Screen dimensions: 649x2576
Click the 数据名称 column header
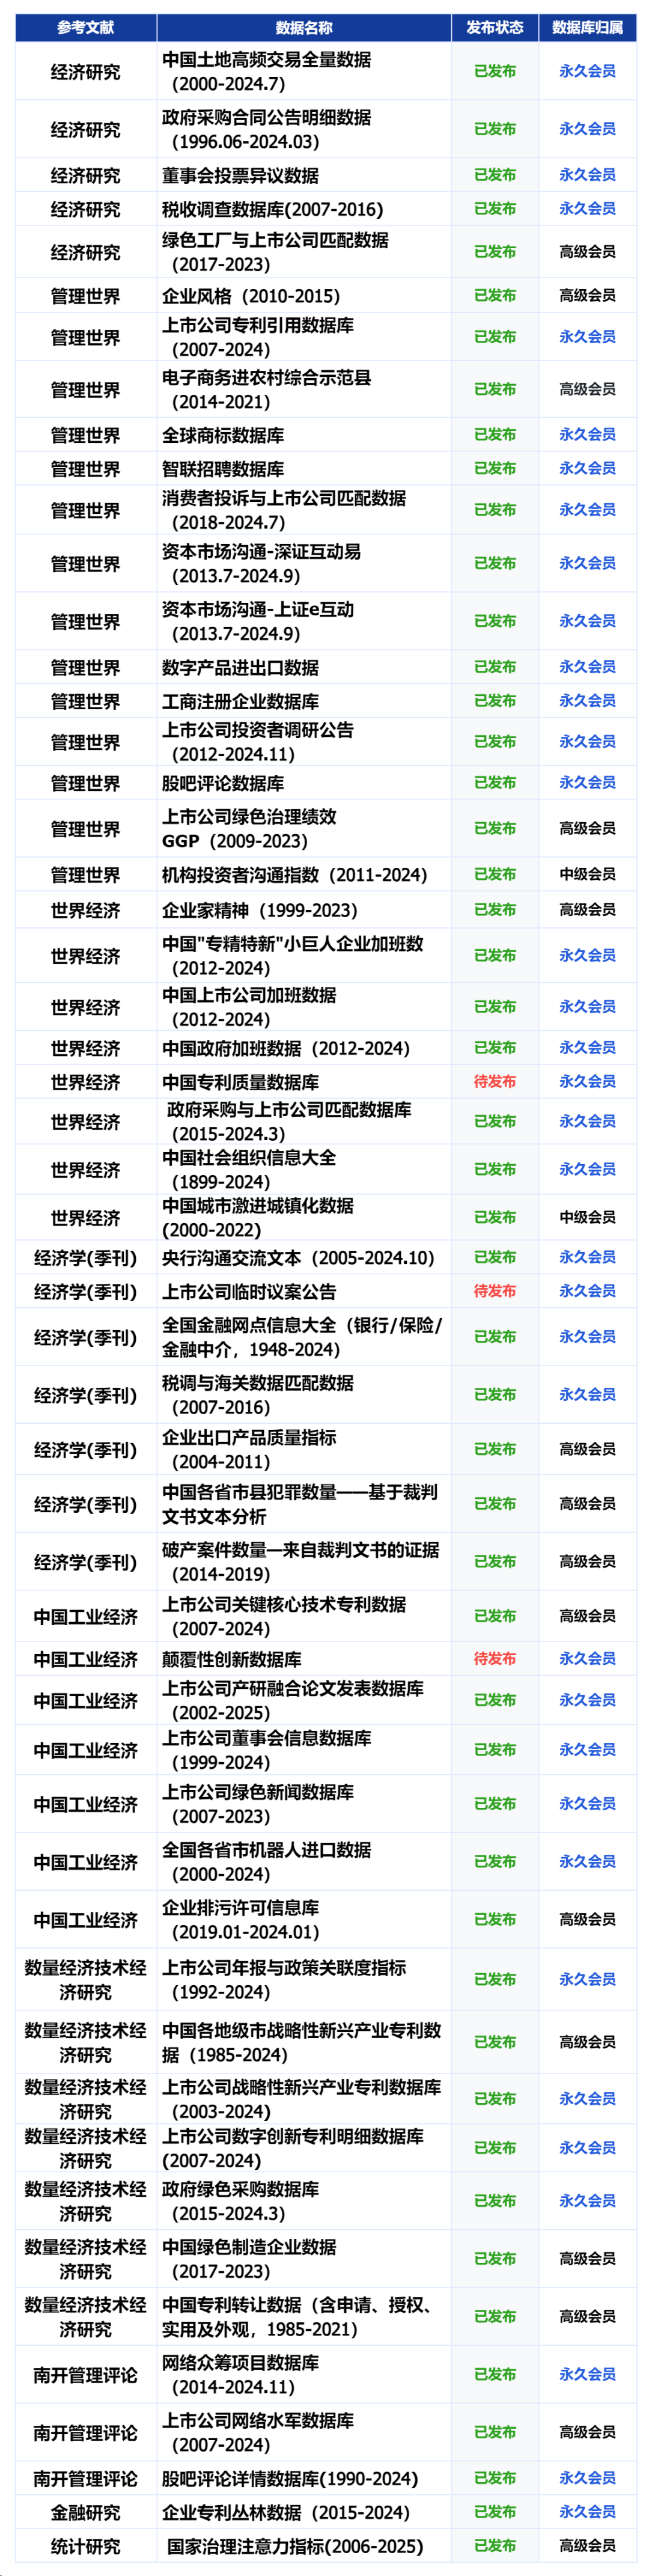click(x=303, y=28)
